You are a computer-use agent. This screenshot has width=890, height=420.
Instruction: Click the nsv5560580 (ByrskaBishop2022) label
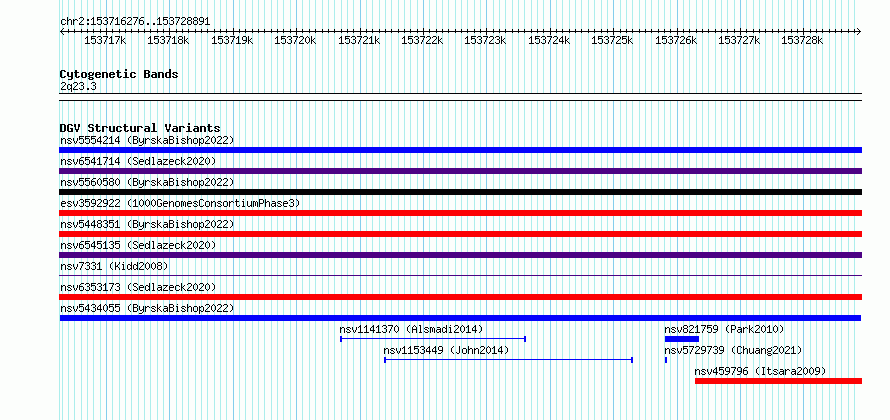(x=147, y=182)
